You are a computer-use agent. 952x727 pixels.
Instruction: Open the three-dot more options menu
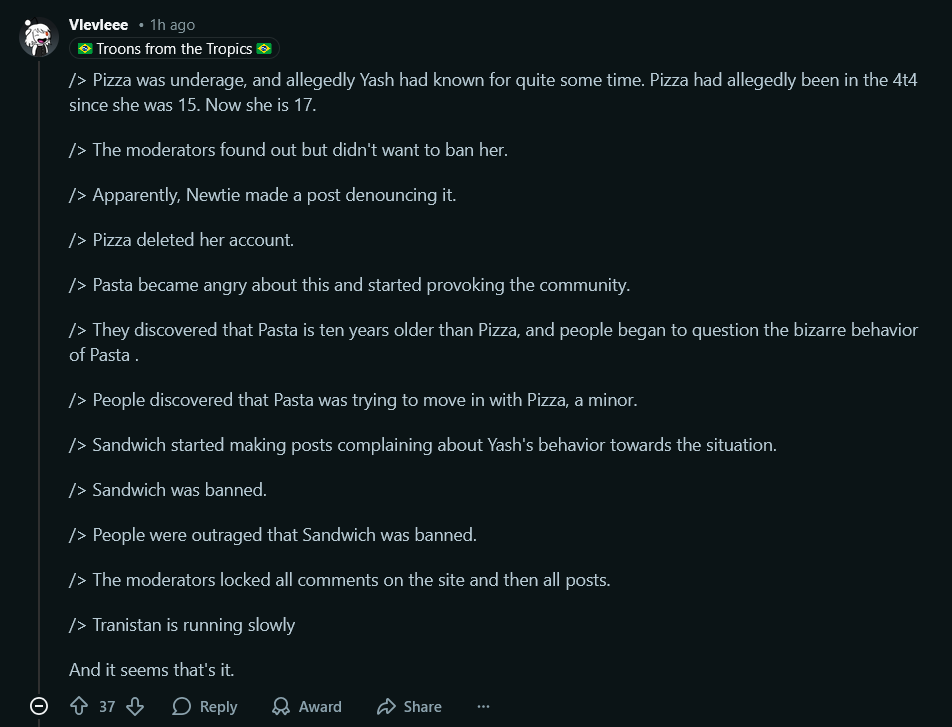coord(484,706)
